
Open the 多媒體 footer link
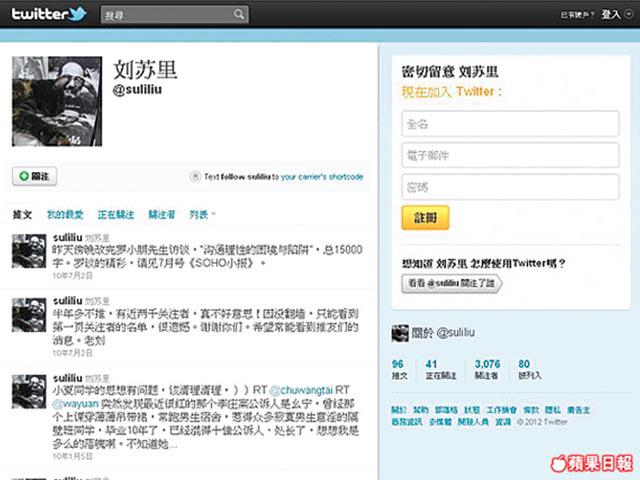[x=440, y=422]
